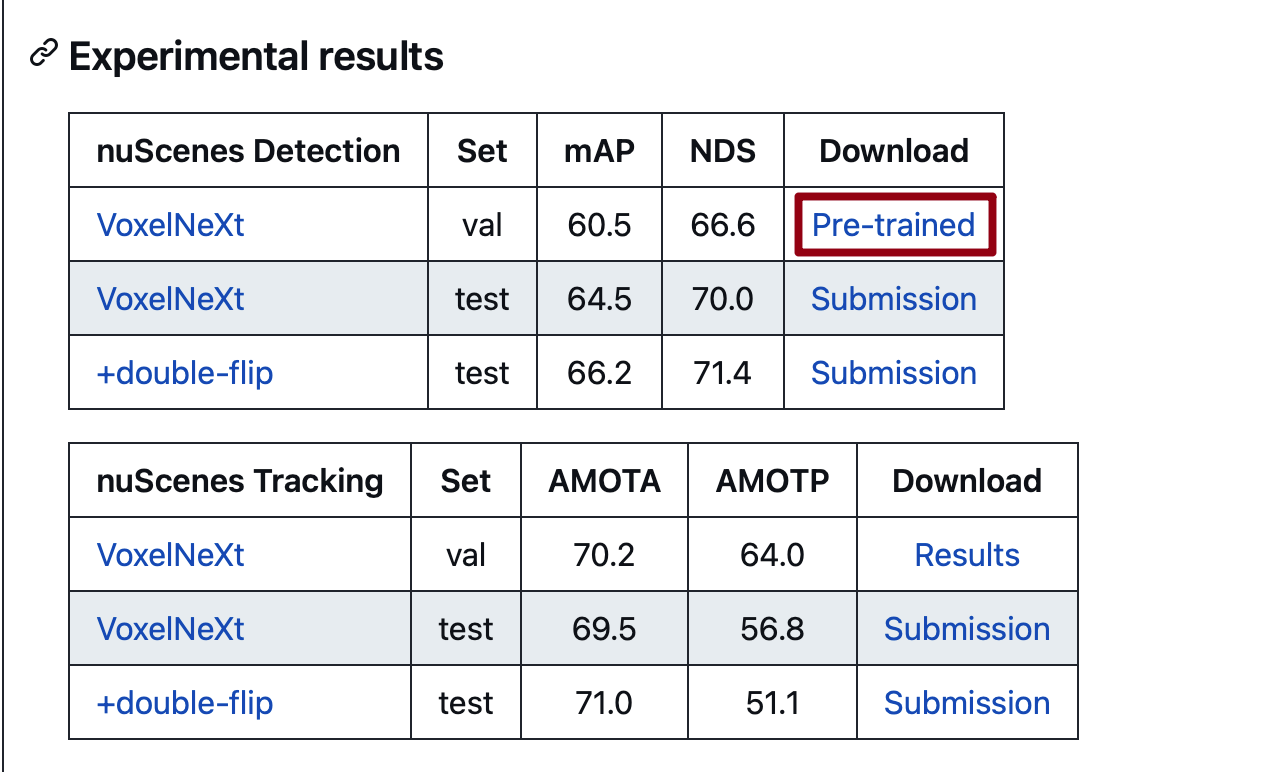Image resolution: width=1264 pixels, height=772 pixels.
Task: Click the Submission link for VoxelNeXt test detection
Action: coord(893,298)
